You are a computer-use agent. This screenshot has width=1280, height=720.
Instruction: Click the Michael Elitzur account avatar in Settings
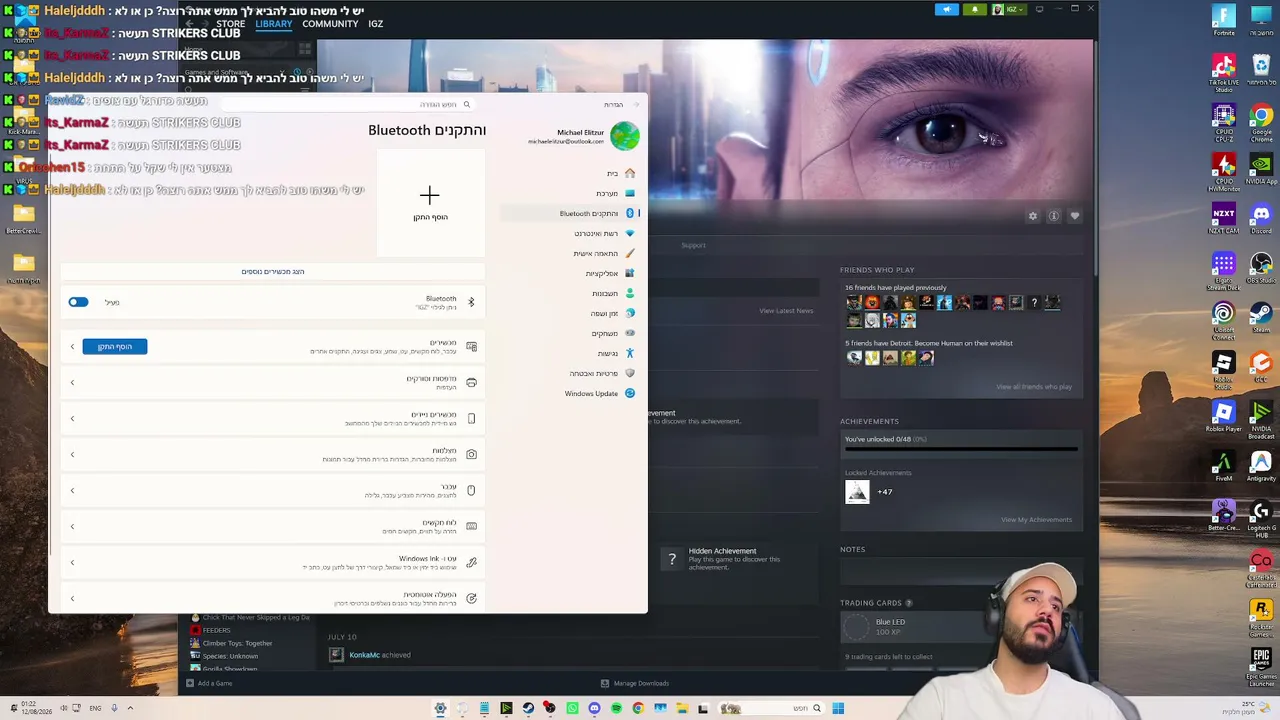(x=625, y=136)
